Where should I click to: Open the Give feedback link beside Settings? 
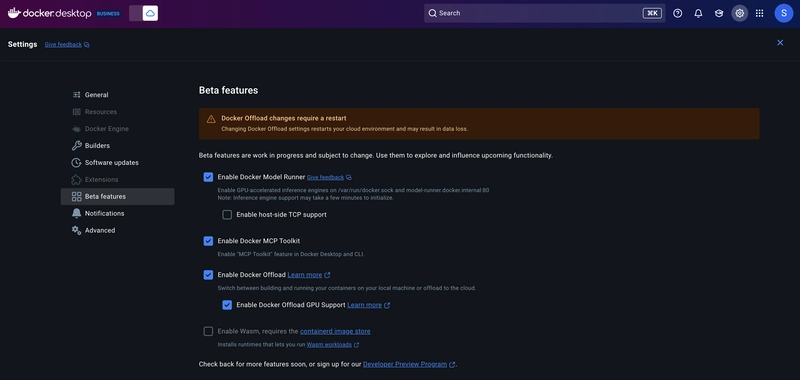[63, 45]
